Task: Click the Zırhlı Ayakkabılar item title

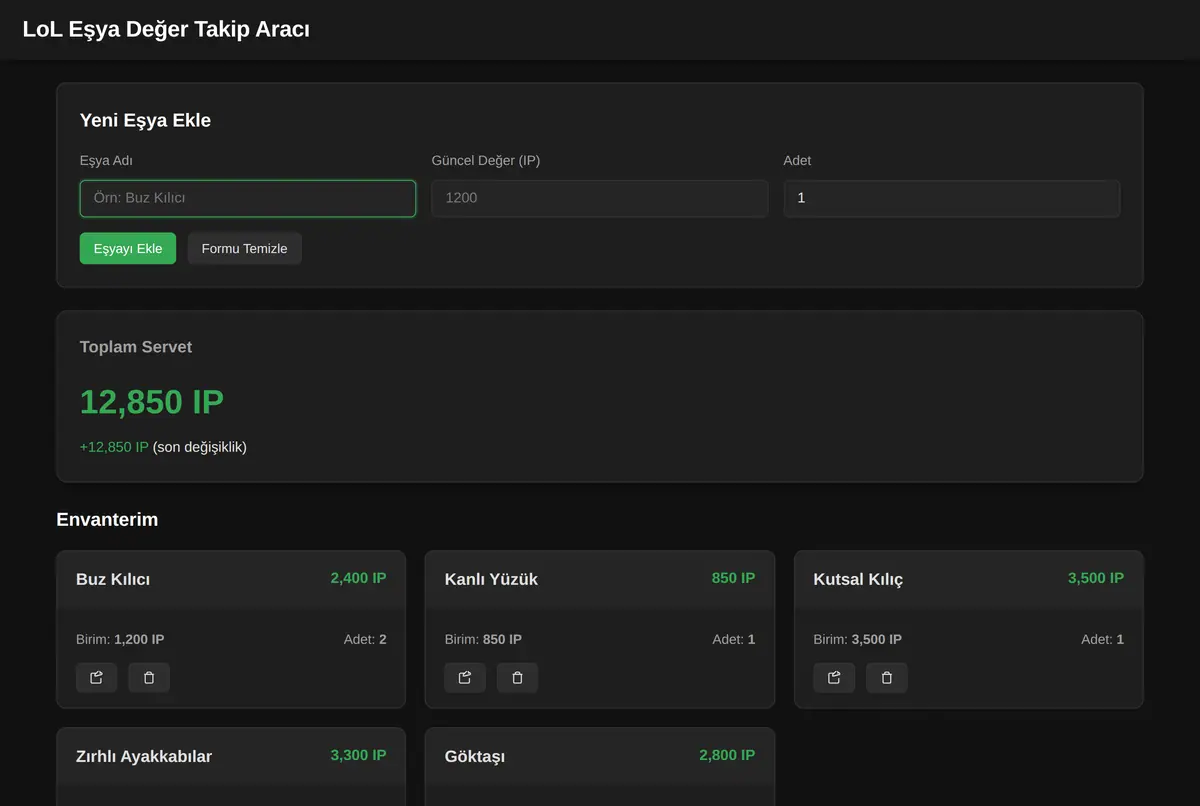Action: [x=144, y=756]
